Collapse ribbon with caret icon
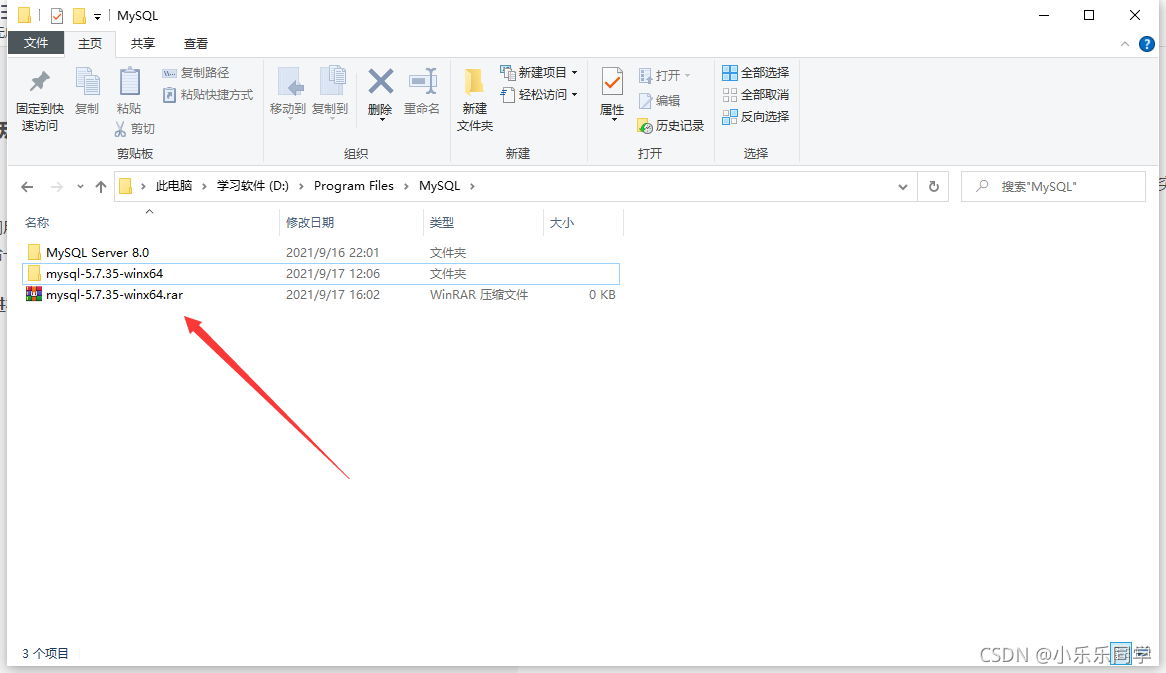 pyautogui.click(x=1124, y=45)
